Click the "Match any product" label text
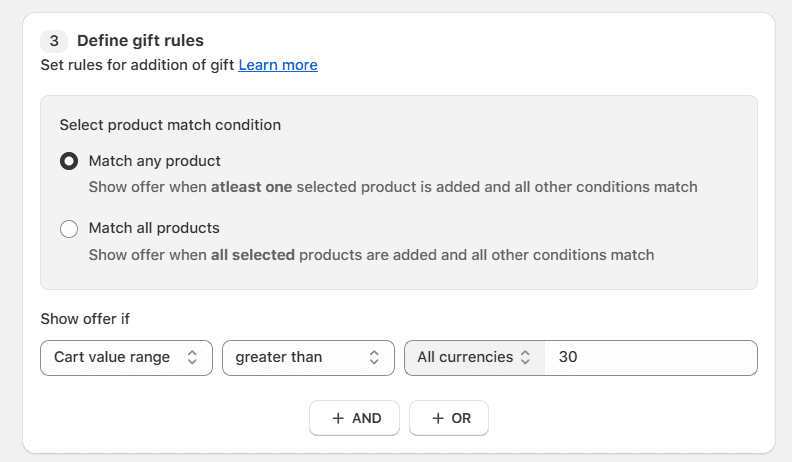 (155, 161)
